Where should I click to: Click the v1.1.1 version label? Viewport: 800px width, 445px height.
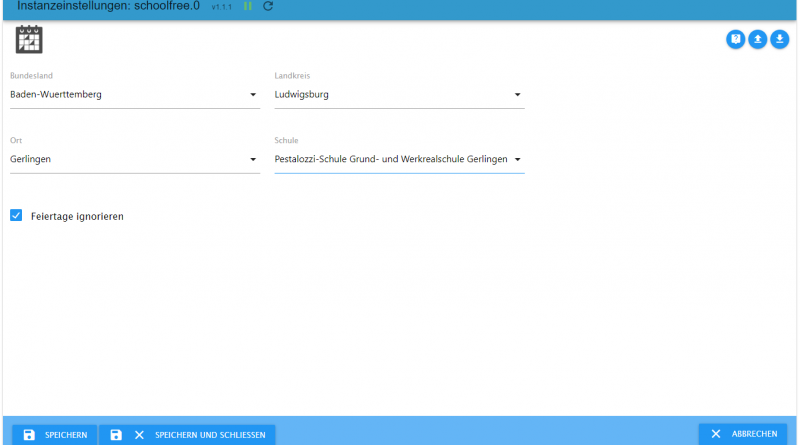pos(222,7)
